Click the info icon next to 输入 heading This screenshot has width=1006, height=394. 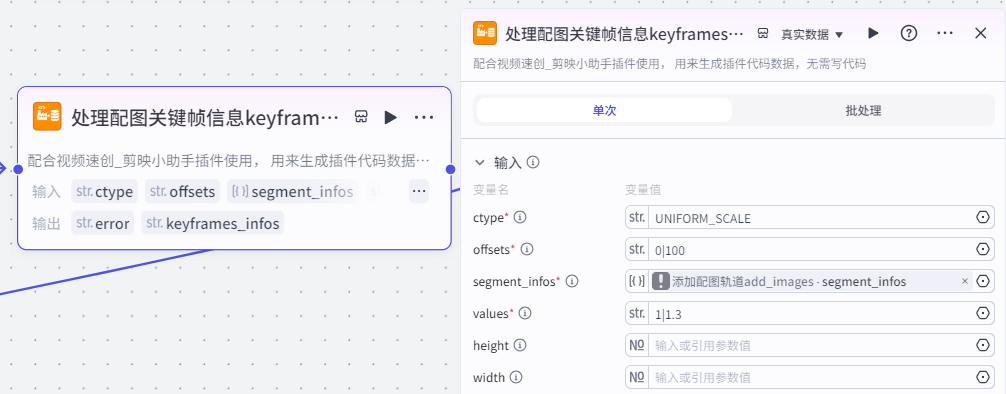click(x=533, y=162)
